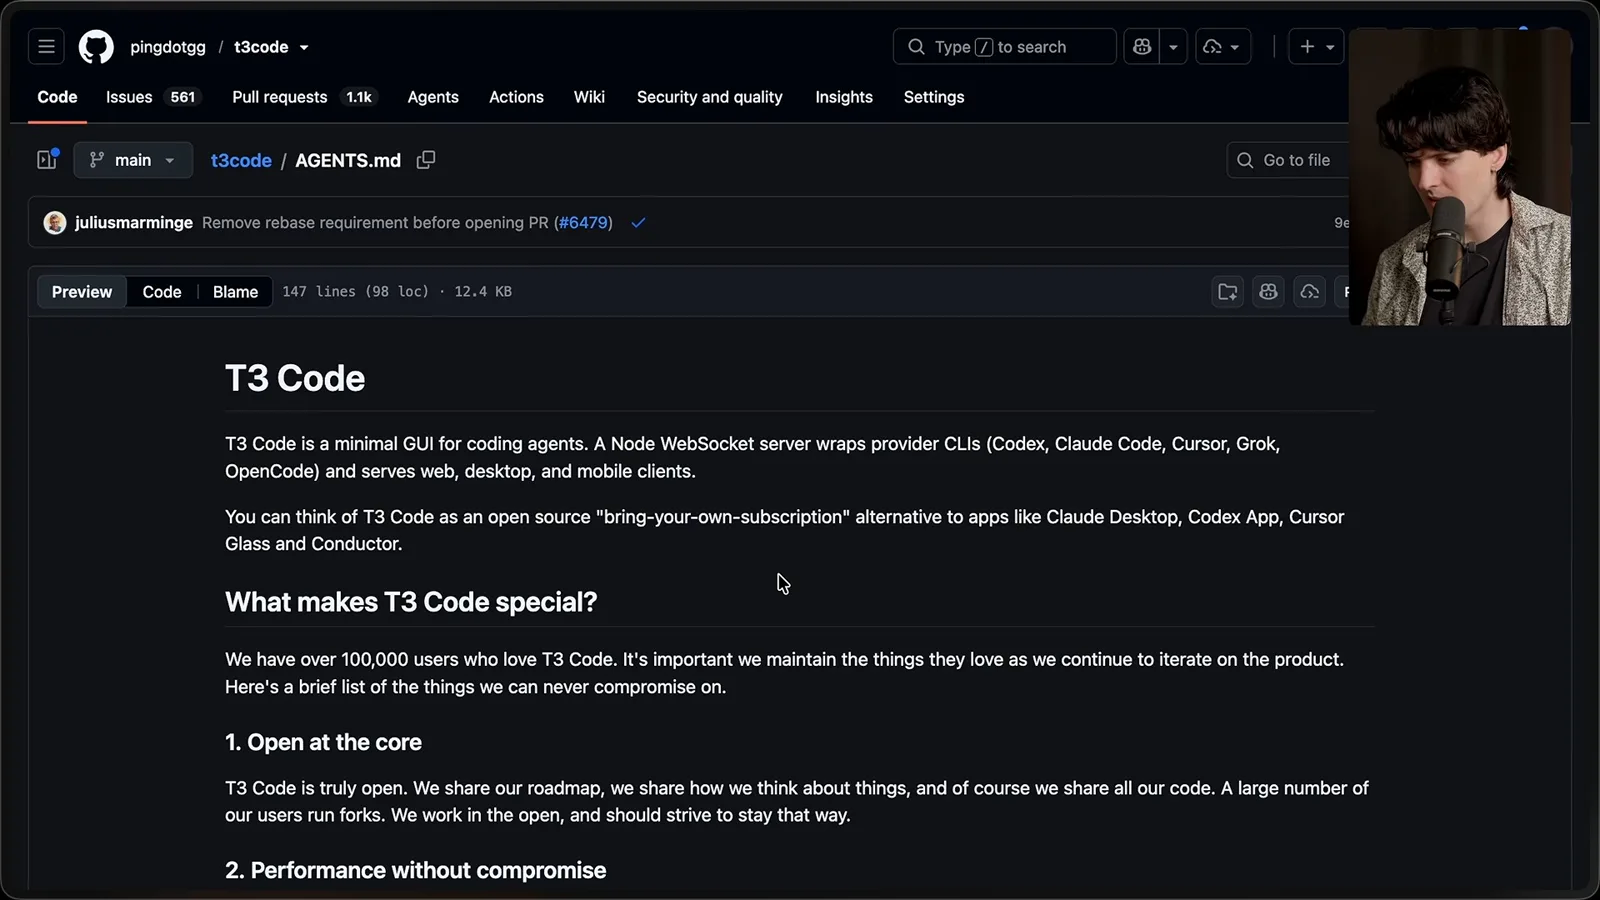Open the t3code repository name in header

coord(261,47)
